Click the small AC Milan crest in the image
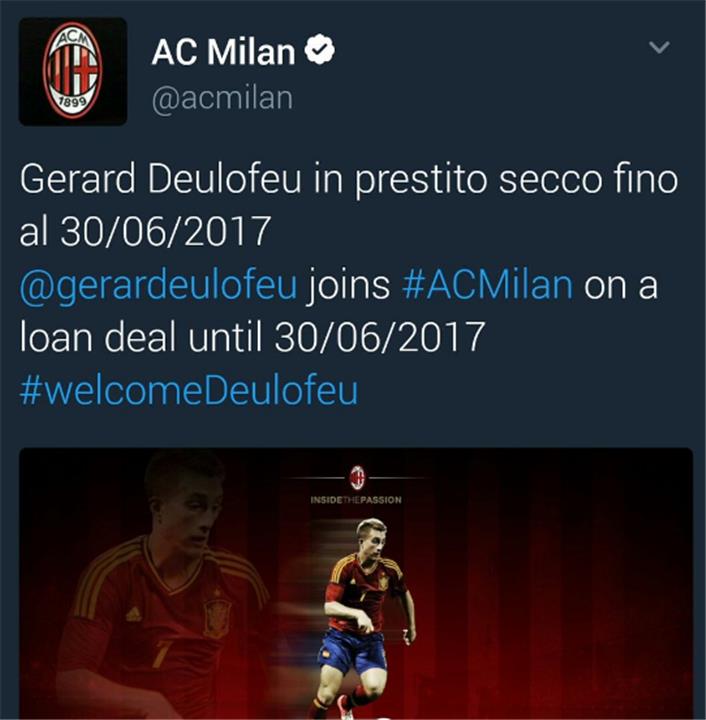This screenshot has width=706, height=720. (x=357, y=478)
